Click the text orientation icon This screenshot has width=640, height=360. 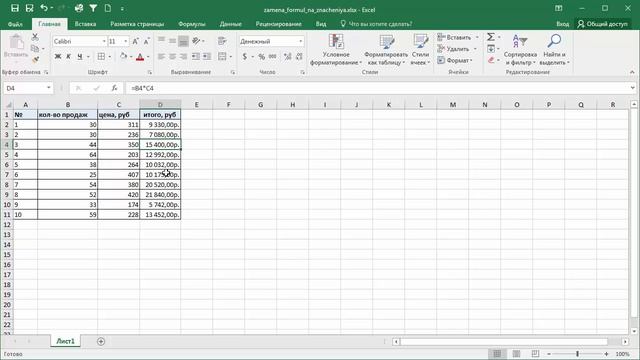[x=196, y=41]
